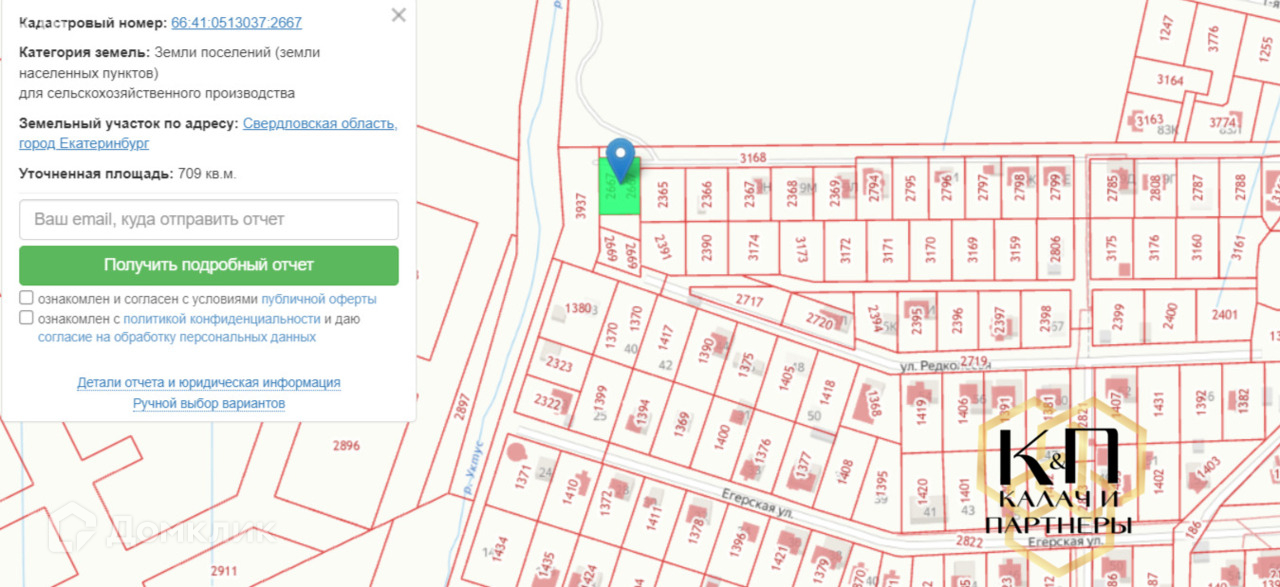Select parcel 2808 on the map
Screen dimensions: 1280x587
coord(1155,188)
